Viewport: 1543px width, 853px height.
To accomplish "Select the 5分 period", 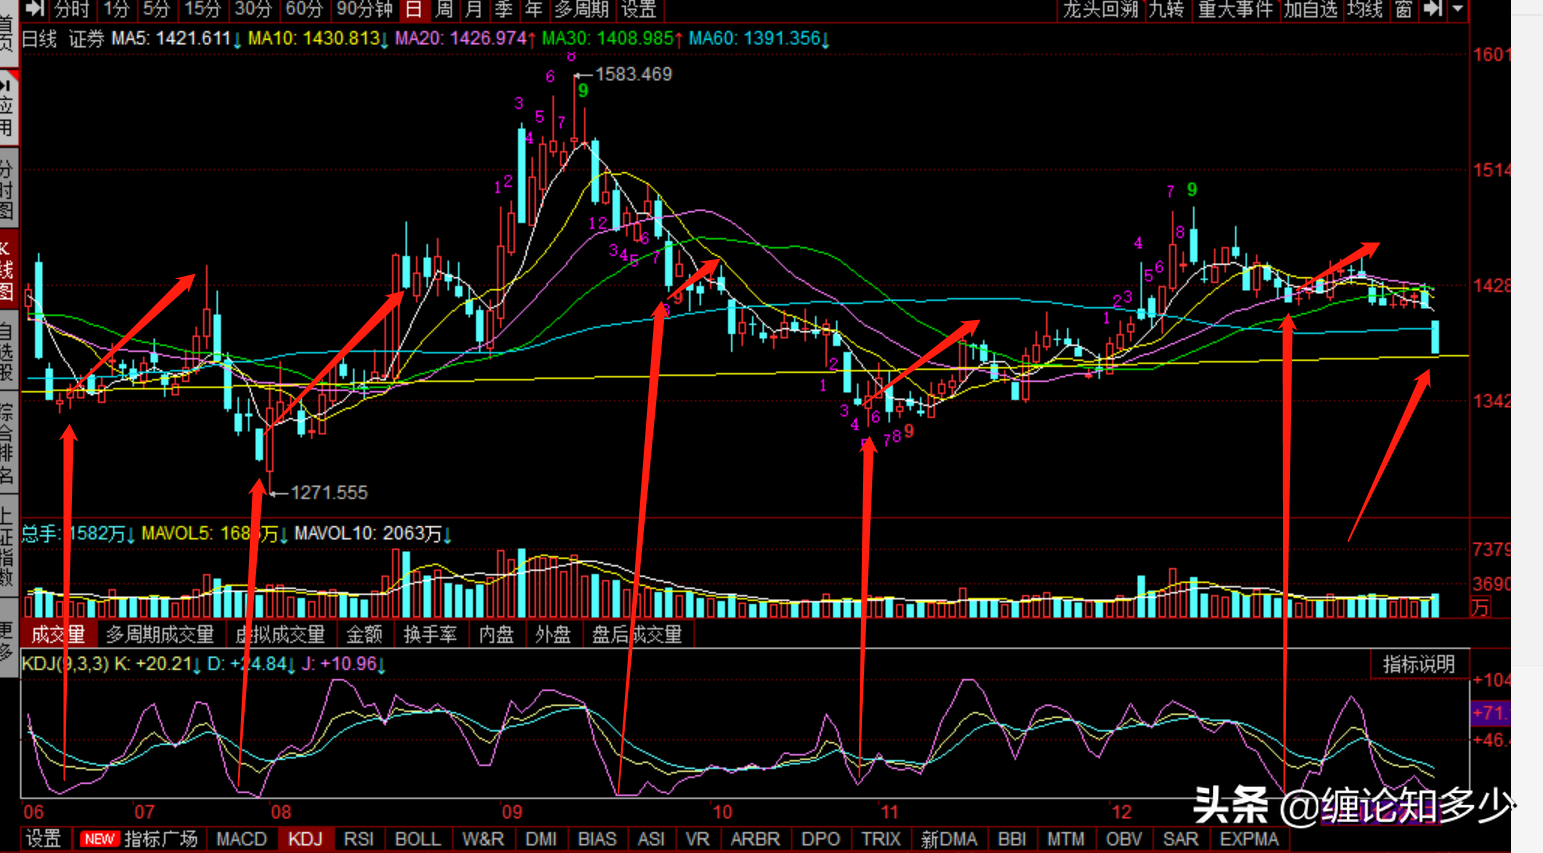I will point(156,9).
